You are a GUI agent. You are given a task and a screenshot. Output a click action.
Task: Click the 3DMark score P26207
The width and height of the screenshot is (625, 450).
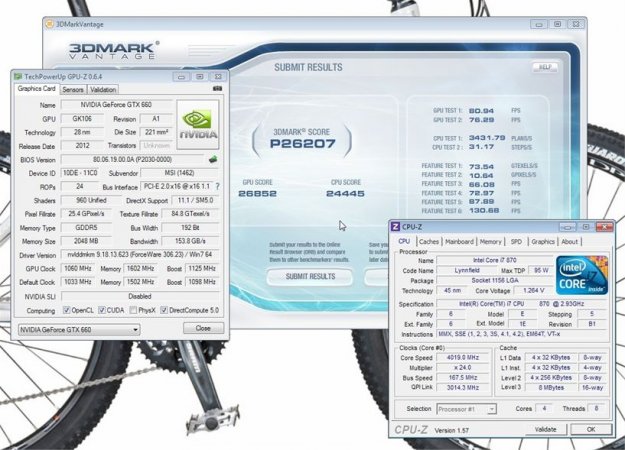coord(303,143)
